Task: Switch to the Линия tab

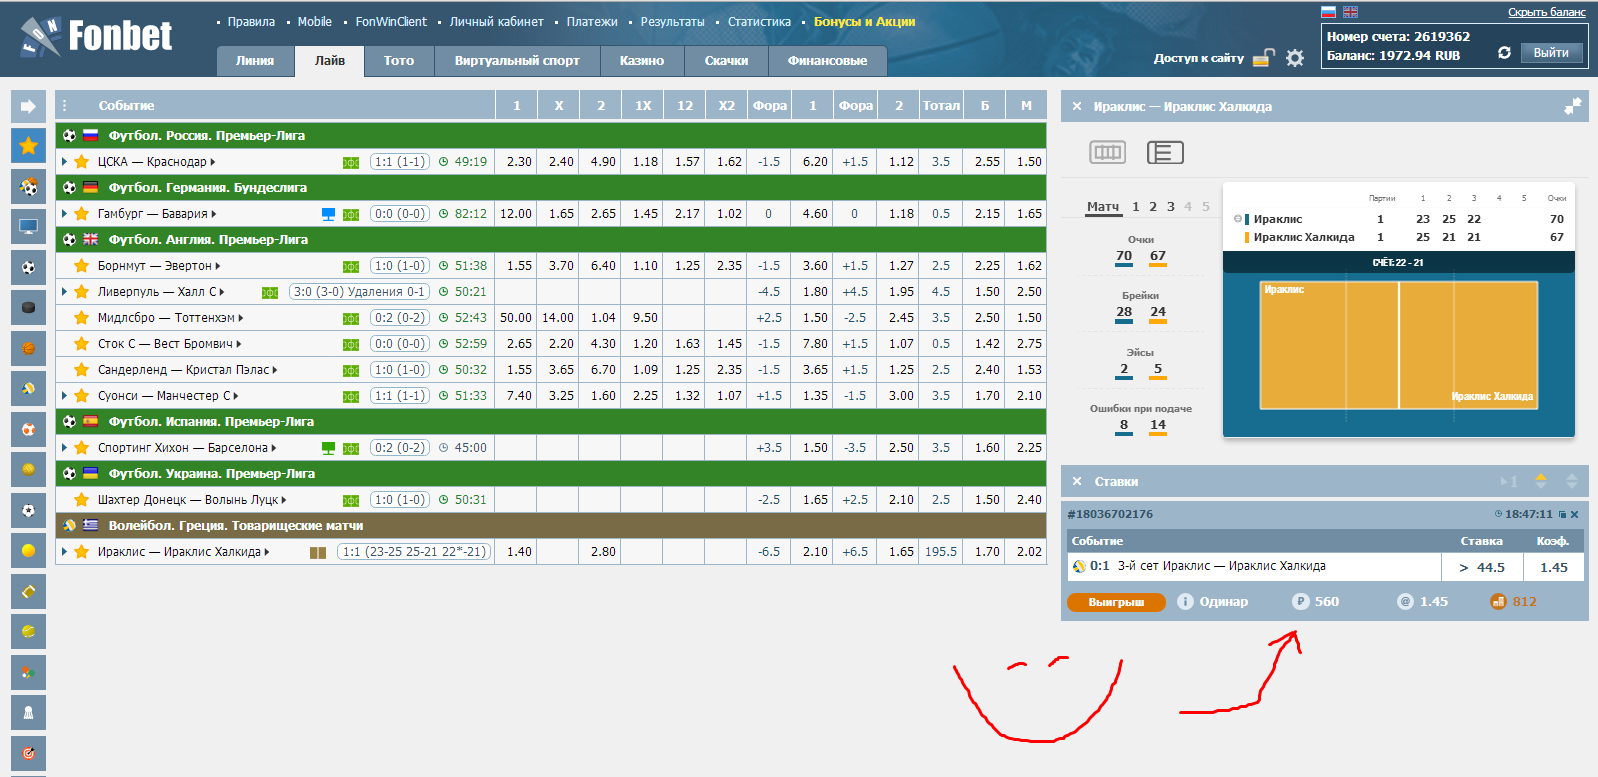Action: (x=255, y=61)
